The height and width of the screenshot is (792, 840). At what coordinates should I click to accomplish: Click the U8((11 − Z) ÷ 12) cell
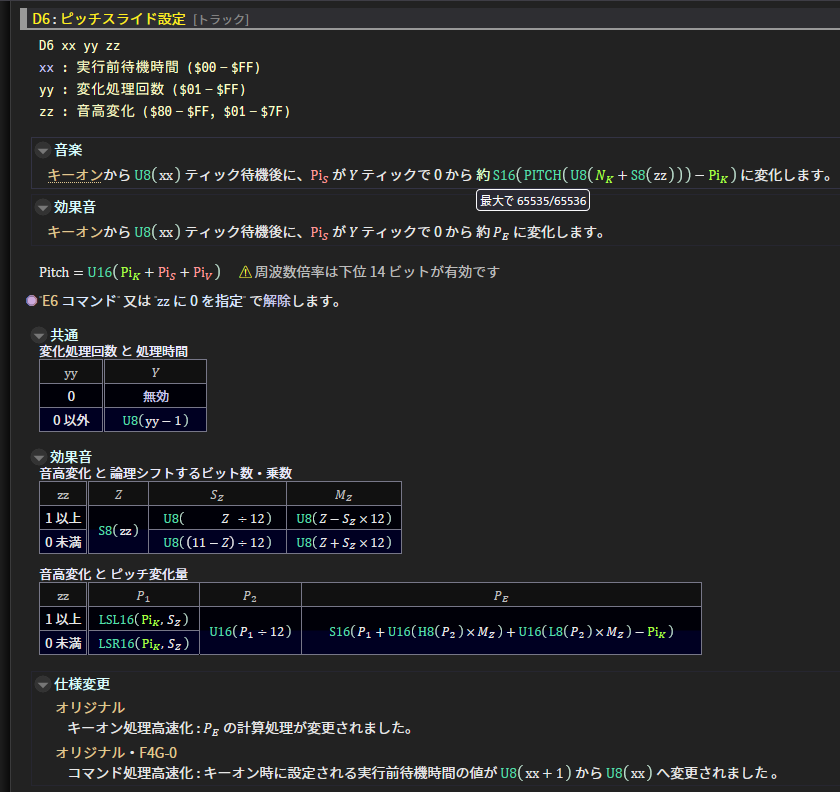pos(218,542)
